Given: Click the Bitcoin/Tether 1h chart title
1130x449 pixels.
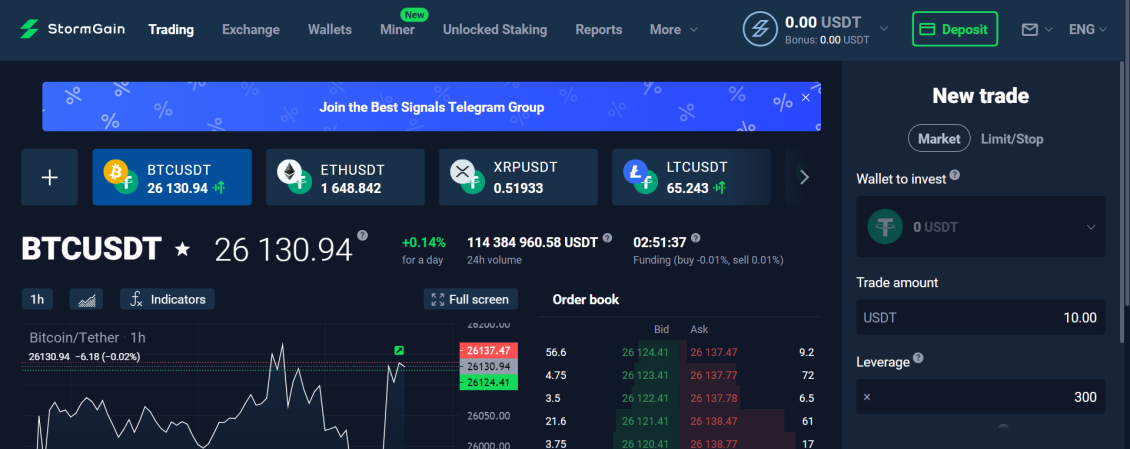Looking at the screenshot, I should [x=87, y=337].
